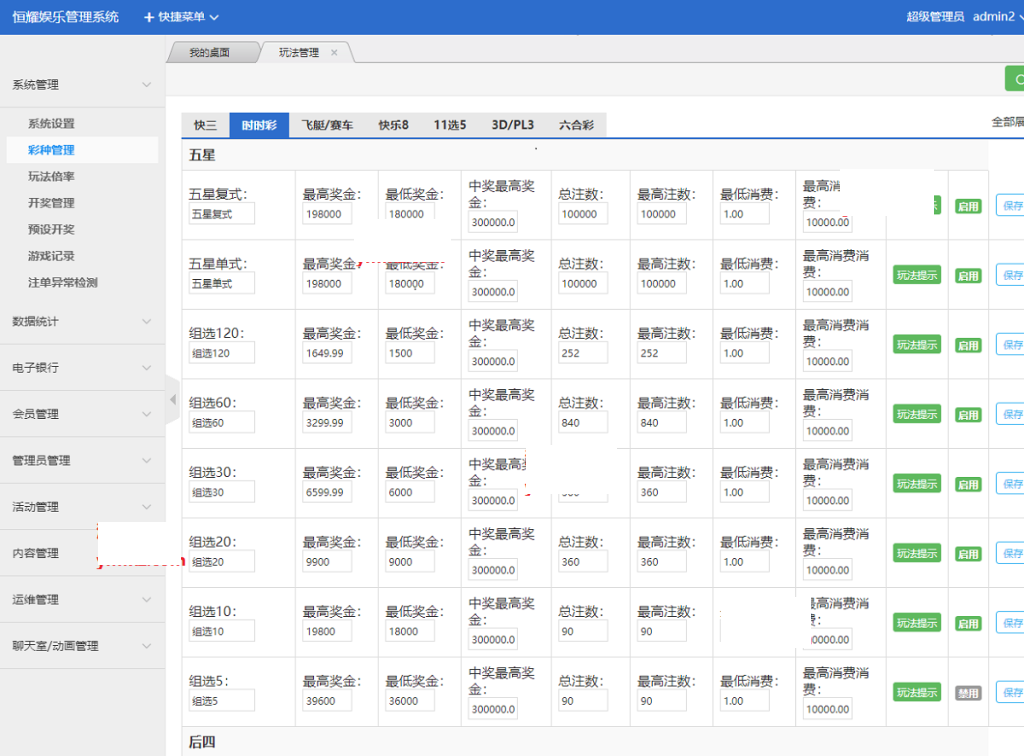Screen dimensions: 1024x756
Task: Close the 玩法管理 tab with its x icon
Action: tap(334, 53)
